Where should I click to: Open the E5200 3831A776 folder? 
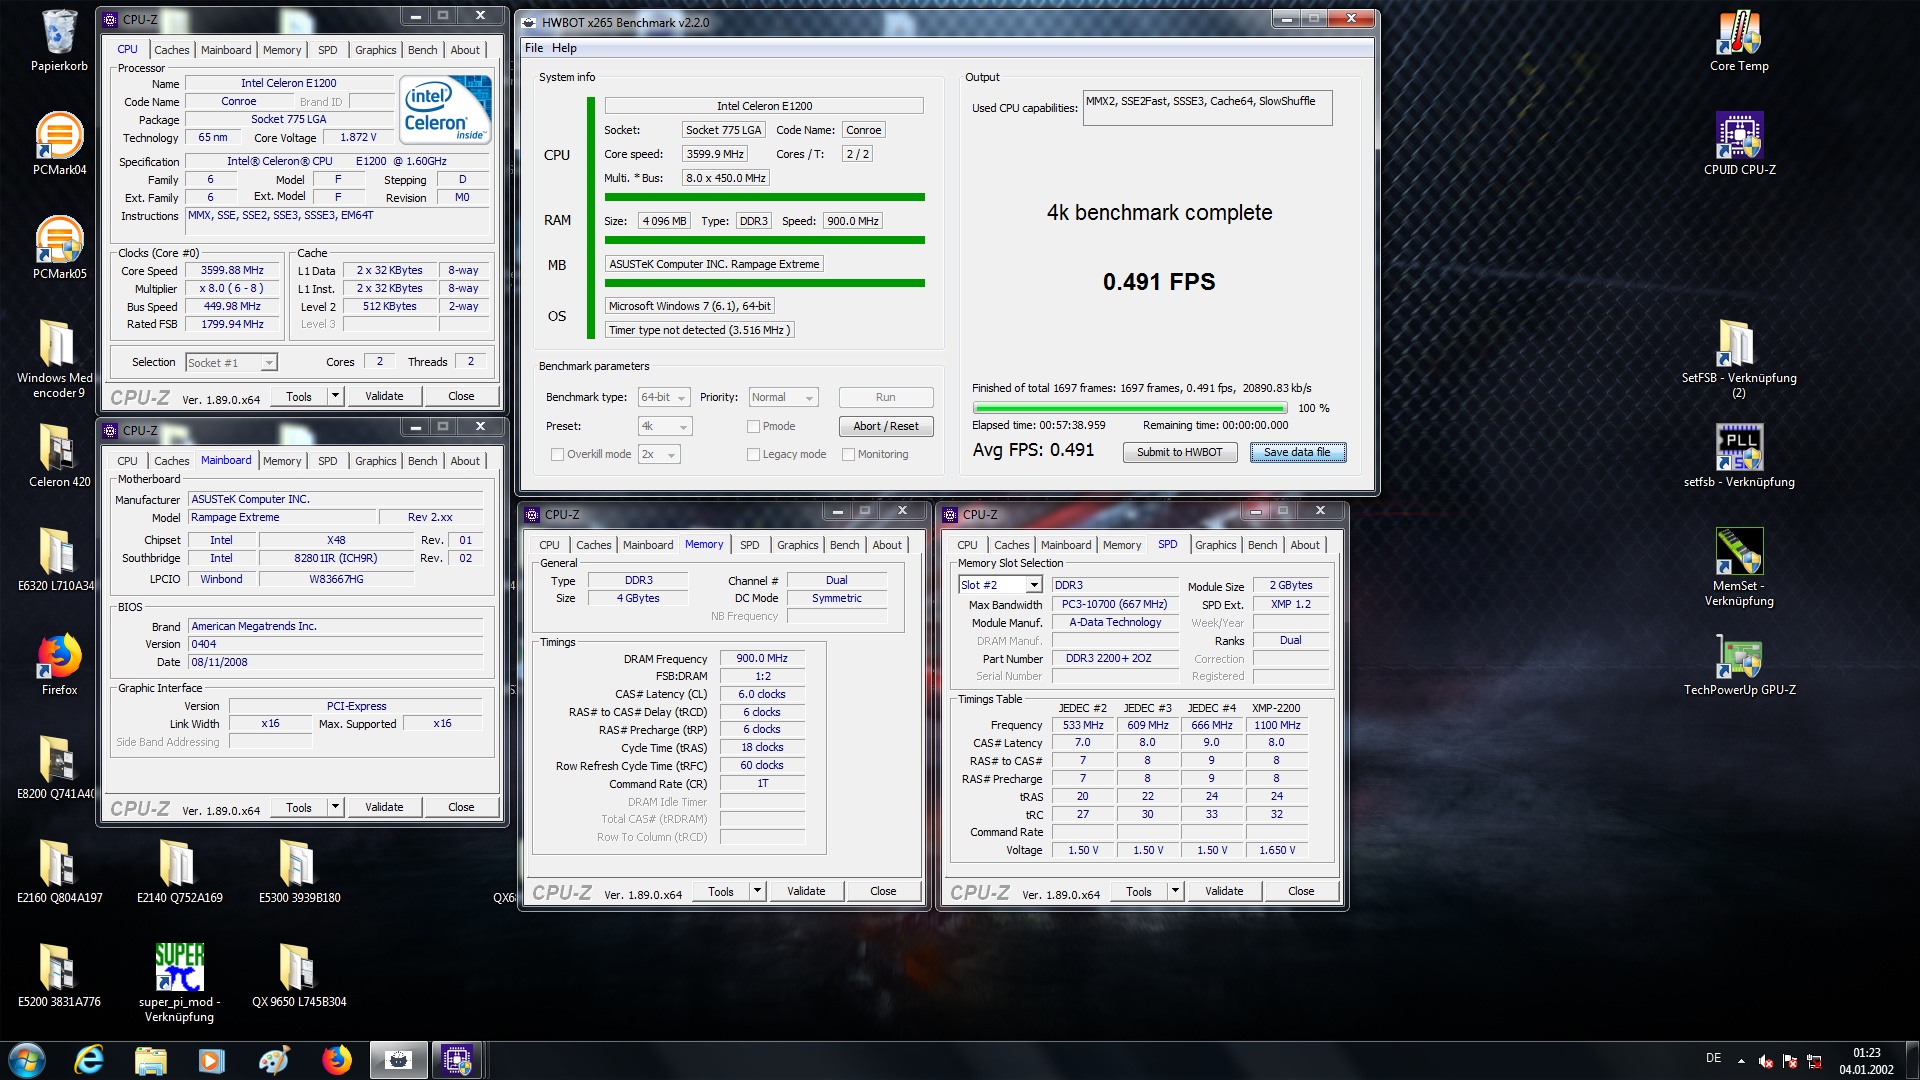[x=59, y=975]
